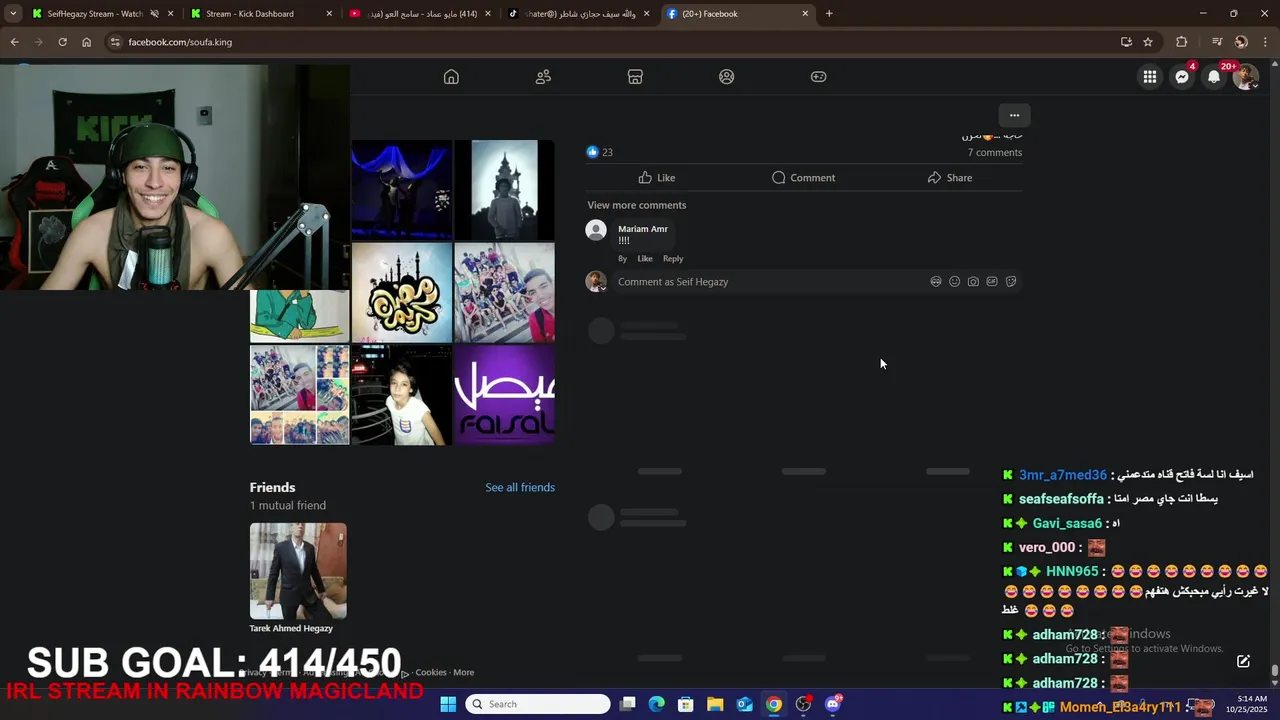
Task: Open Discord from taskbar
Action: pos(833,704)
